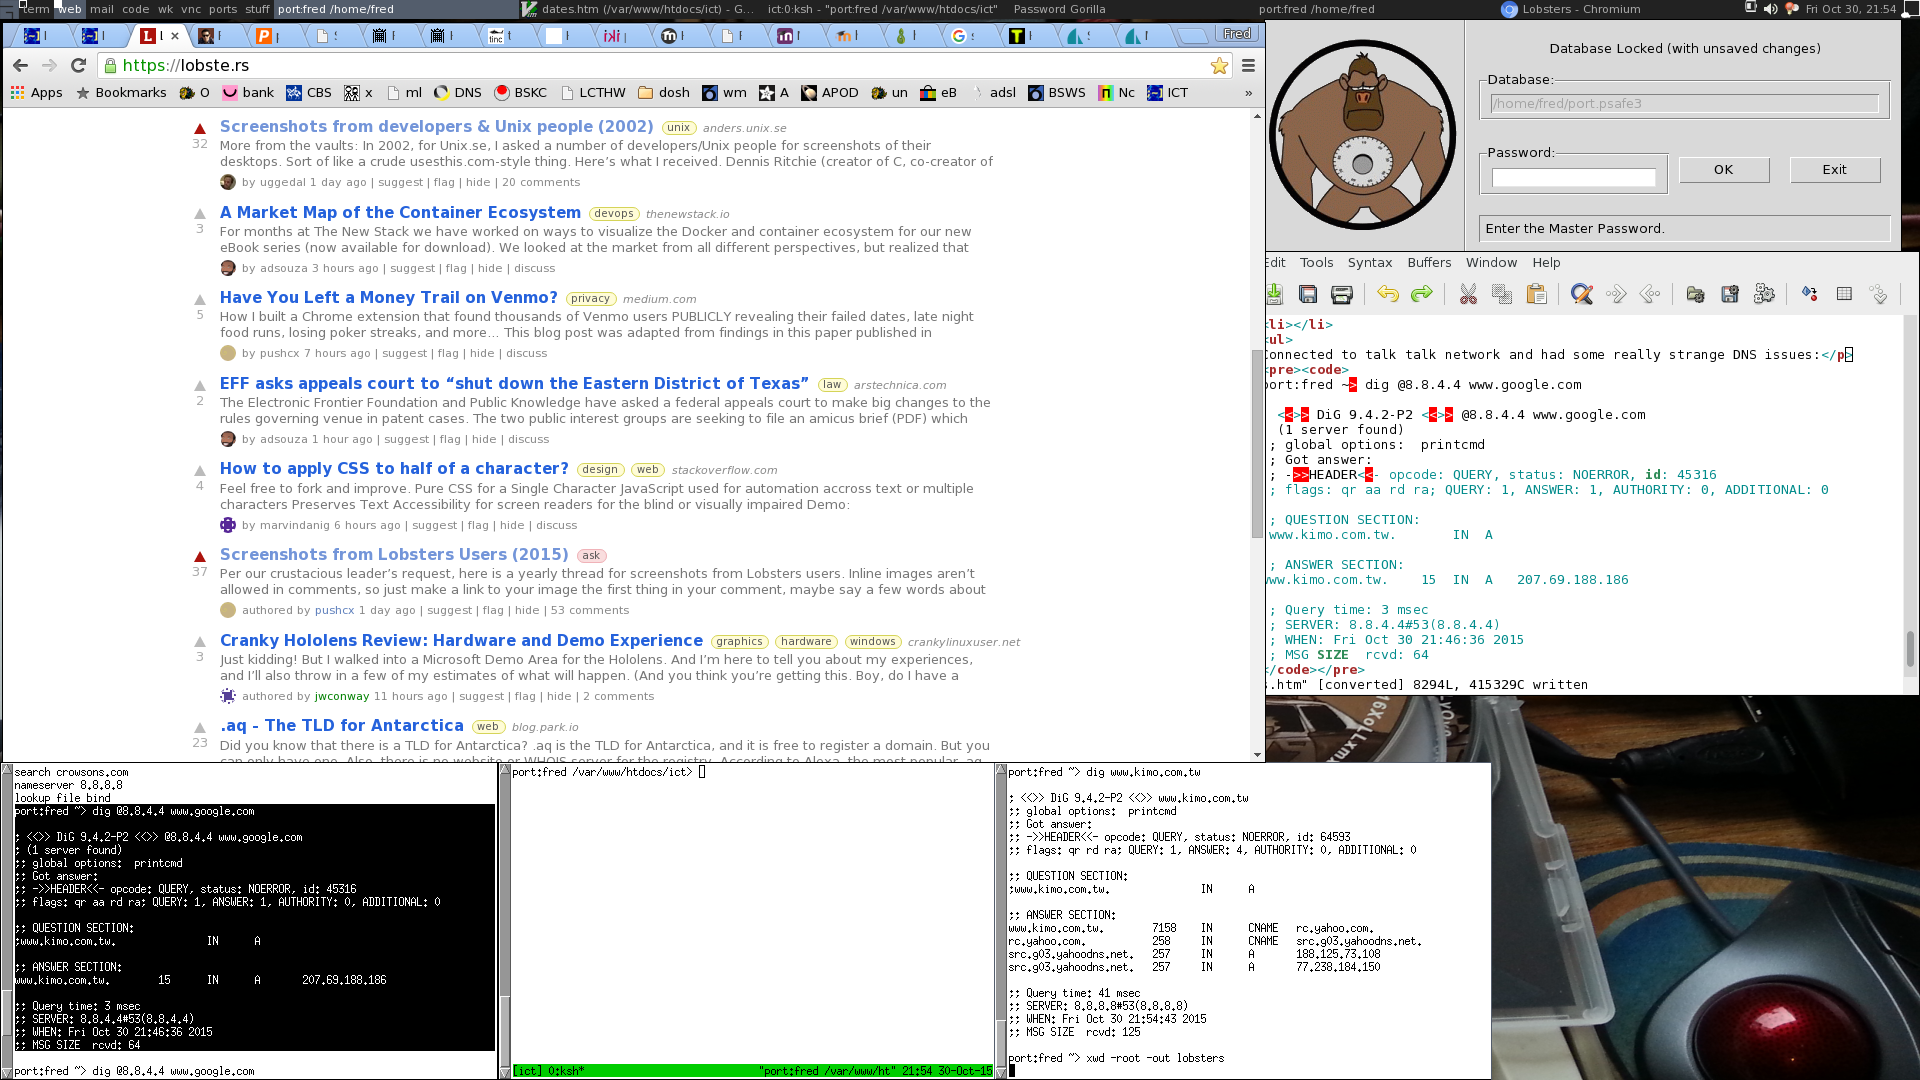This screenshot has width=1920, height=1080.
Task: Click the master Password input field
Action: (1573, 177)
